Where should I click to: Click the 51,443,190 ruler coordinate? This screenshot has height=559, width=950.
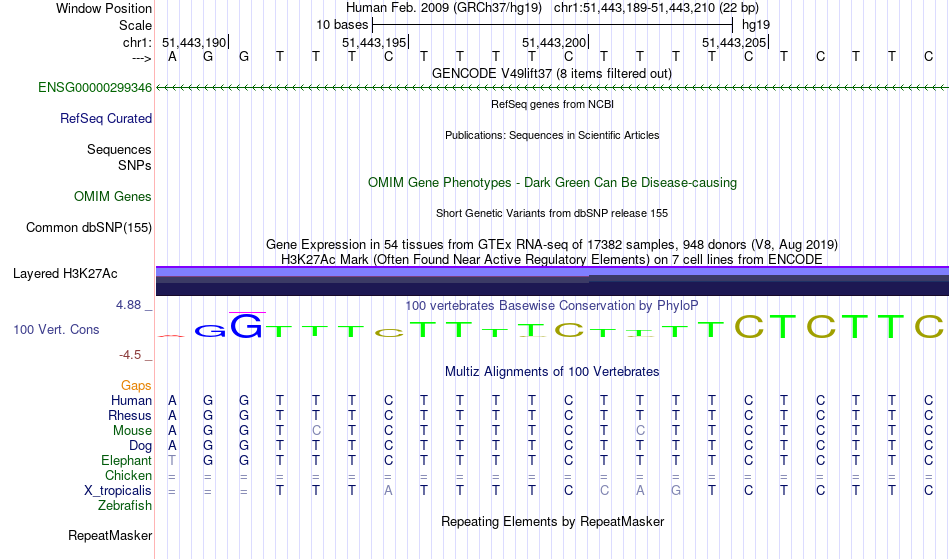(x=194, y=42)
